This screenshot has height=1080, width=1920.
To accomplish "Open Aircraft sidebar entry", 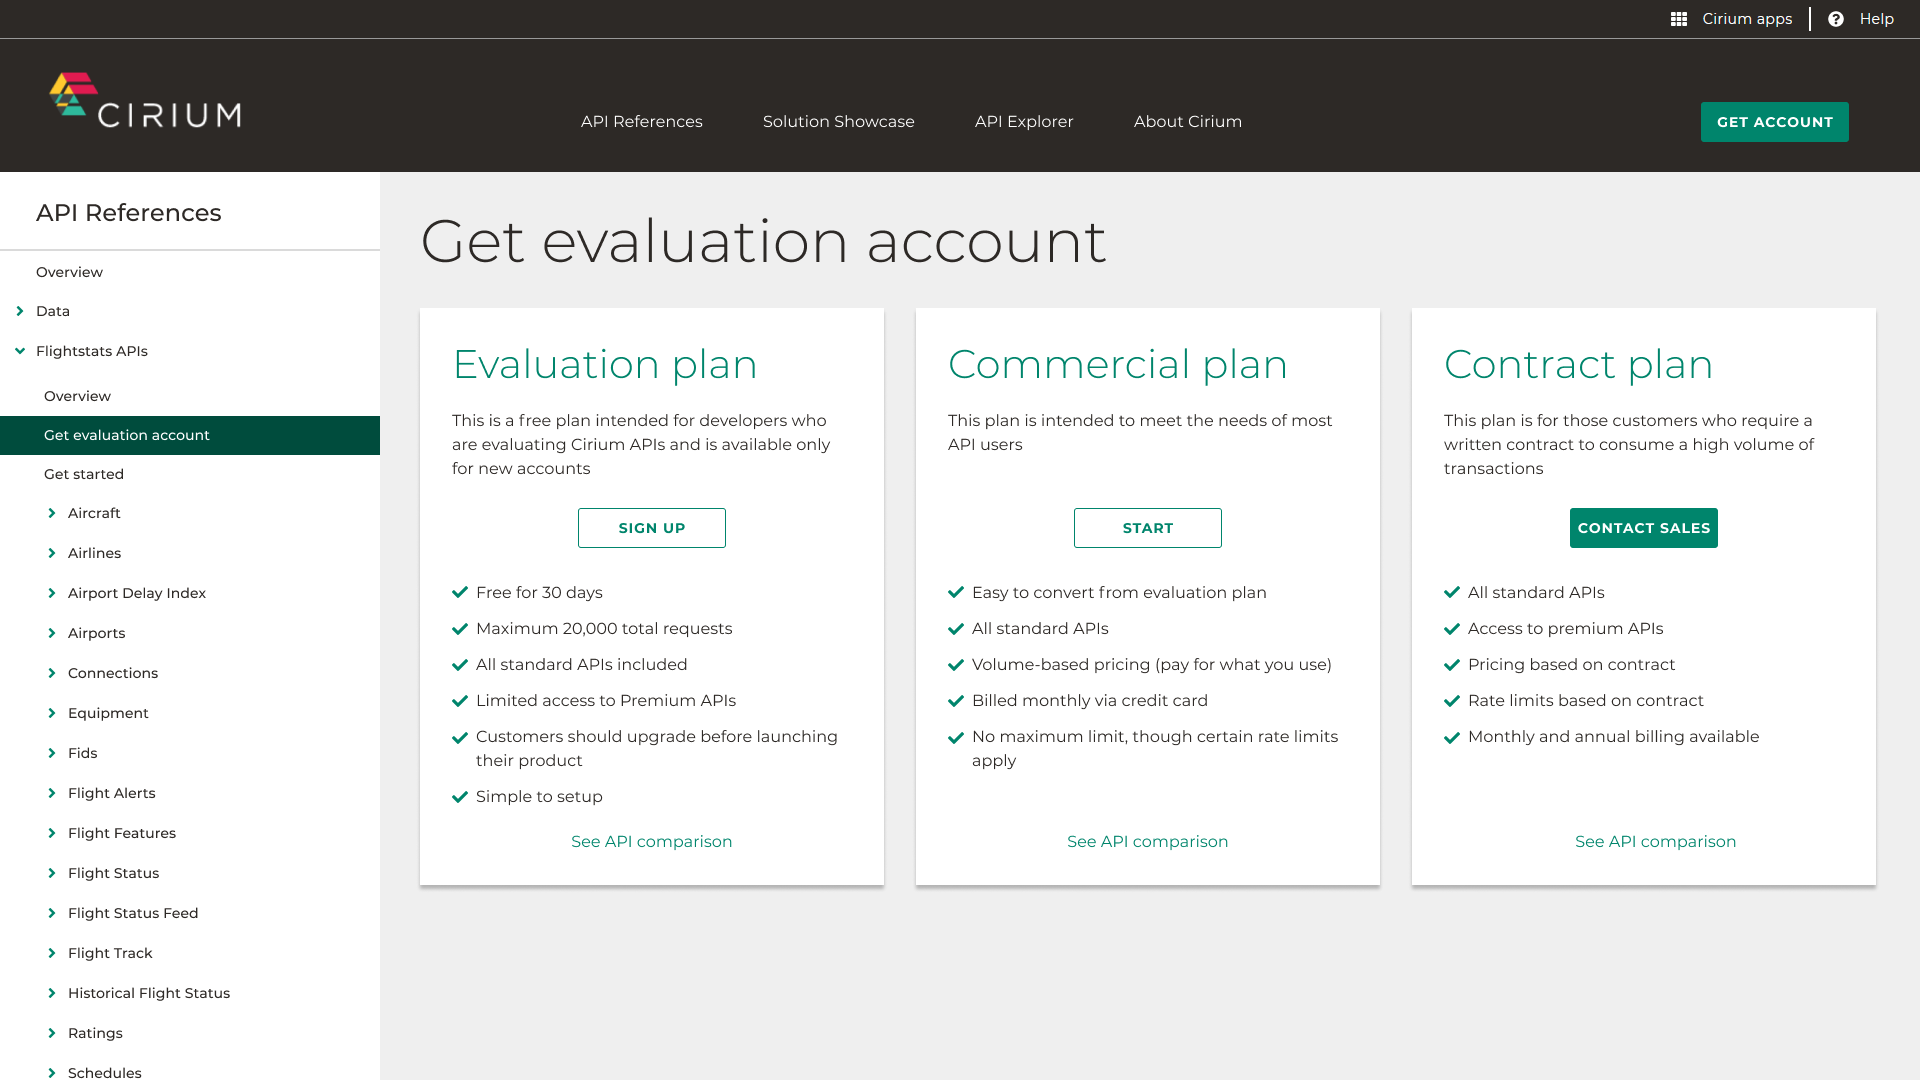I will click(x=94, y=513).
